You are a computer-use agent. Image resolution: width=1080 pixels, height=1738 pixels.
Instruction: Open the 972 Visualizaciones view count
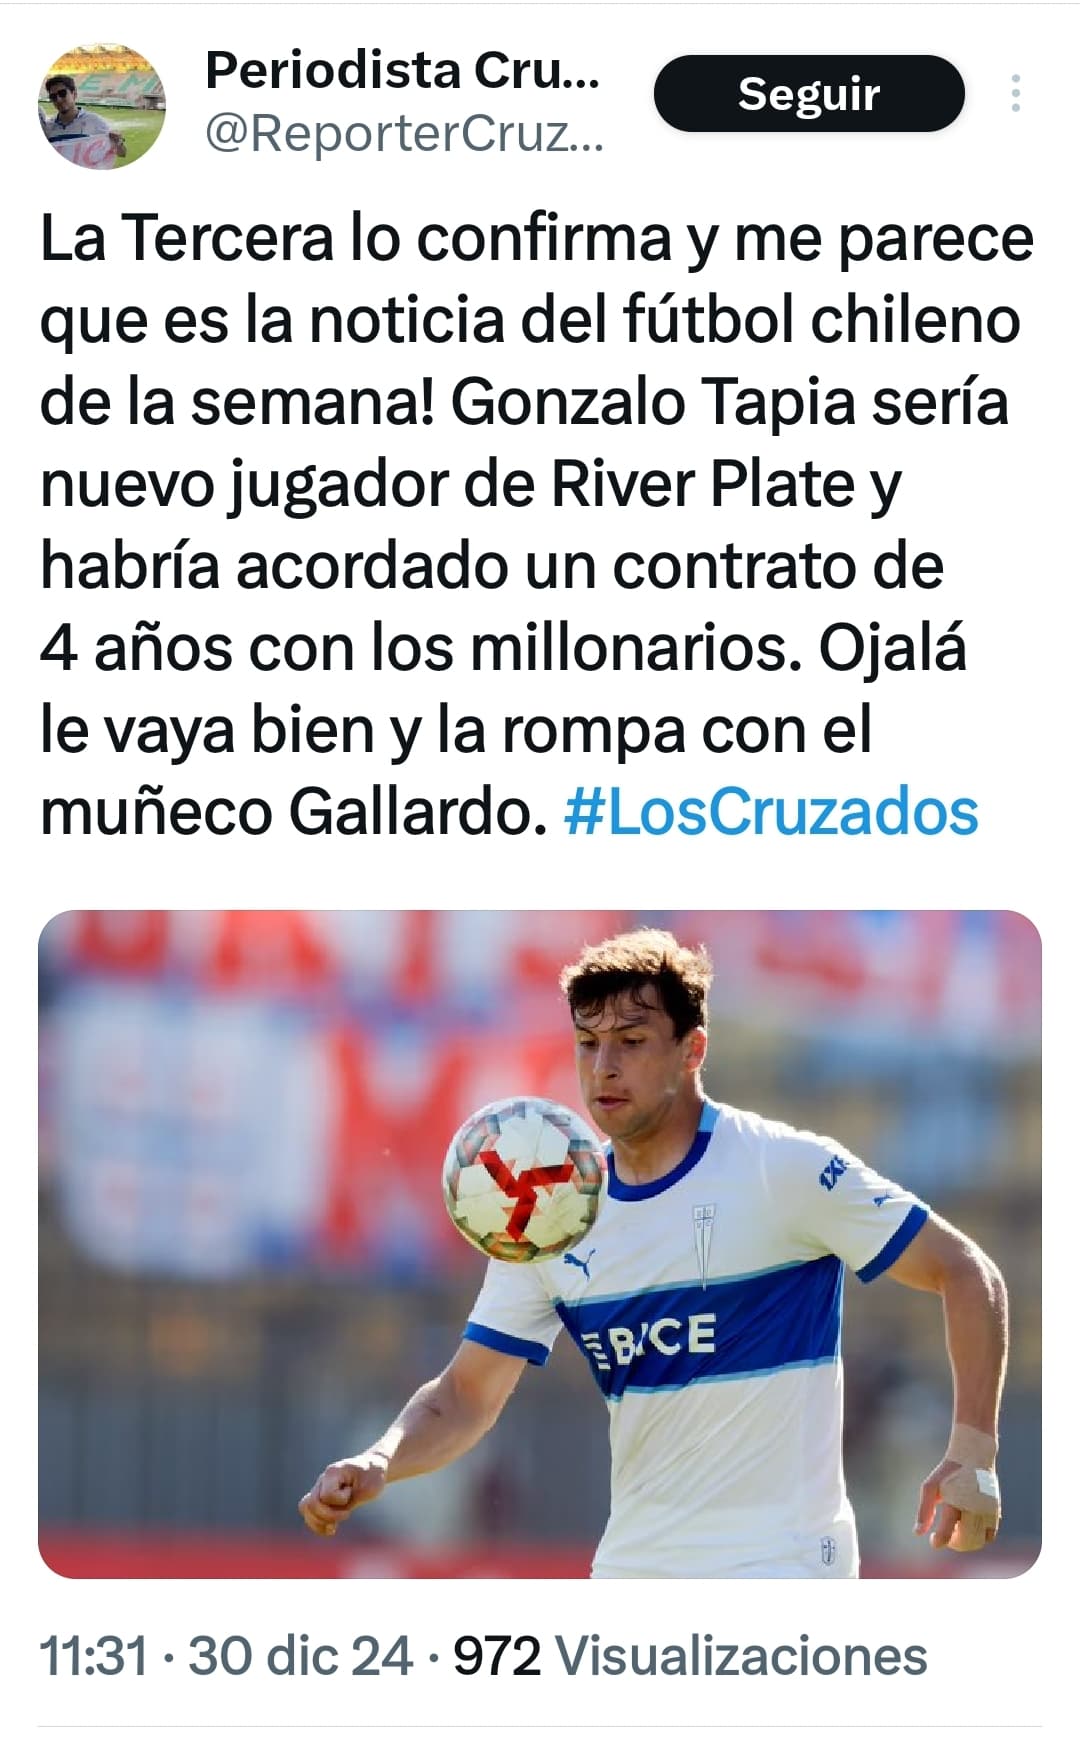coord(690,1655)
